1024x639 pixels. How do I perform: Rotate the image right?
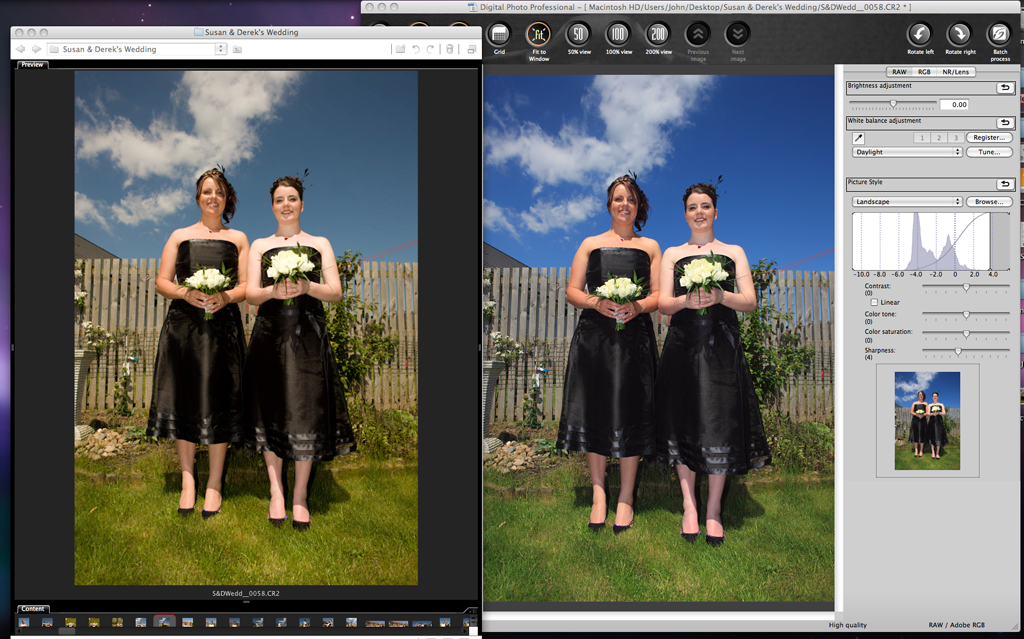[x=958, y=35]
